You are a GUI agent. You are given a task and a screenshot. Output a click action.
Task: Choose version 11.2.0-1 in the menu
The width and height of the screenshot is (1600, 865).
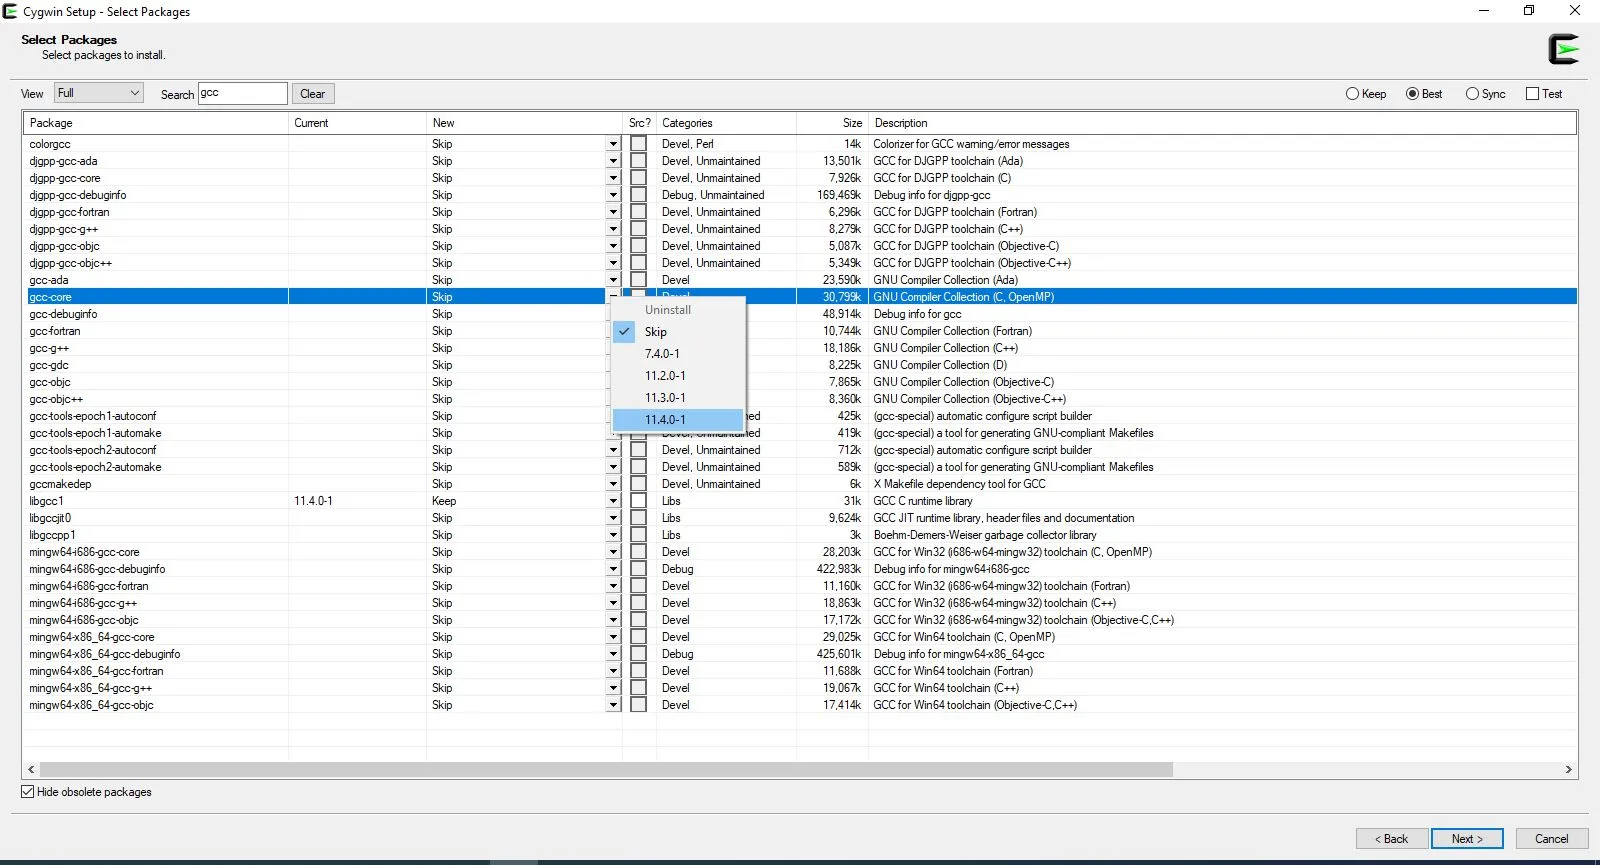click(678, 376)
